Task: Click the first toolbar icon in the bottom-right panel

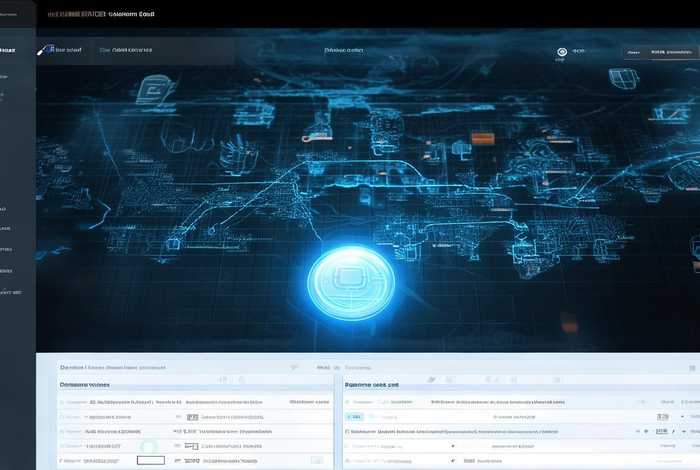Action: (429, 380)
